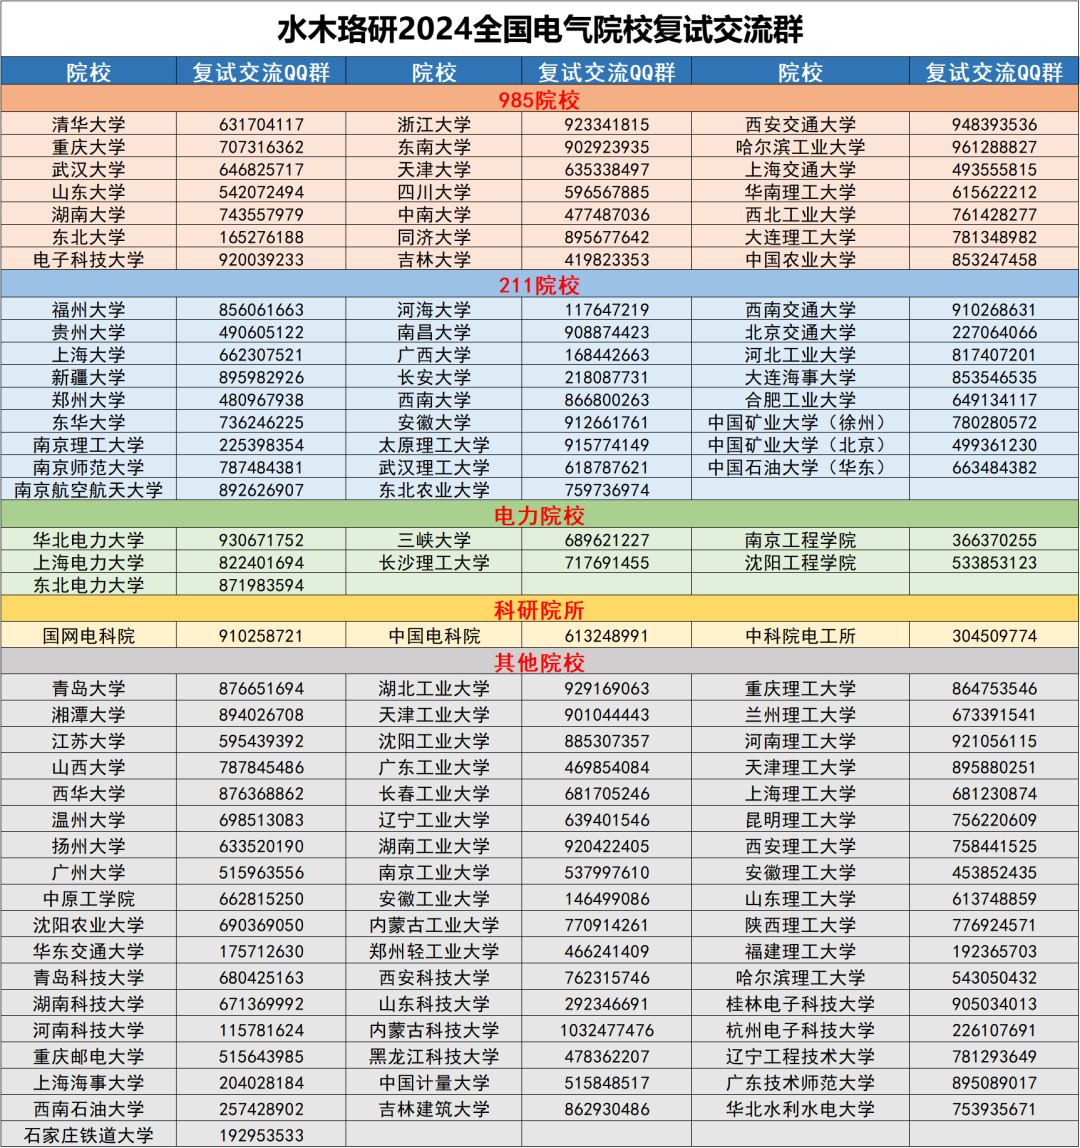Click the 青岛大学 cell
Screen dimensions: 1080x1148
coord(89,689)
